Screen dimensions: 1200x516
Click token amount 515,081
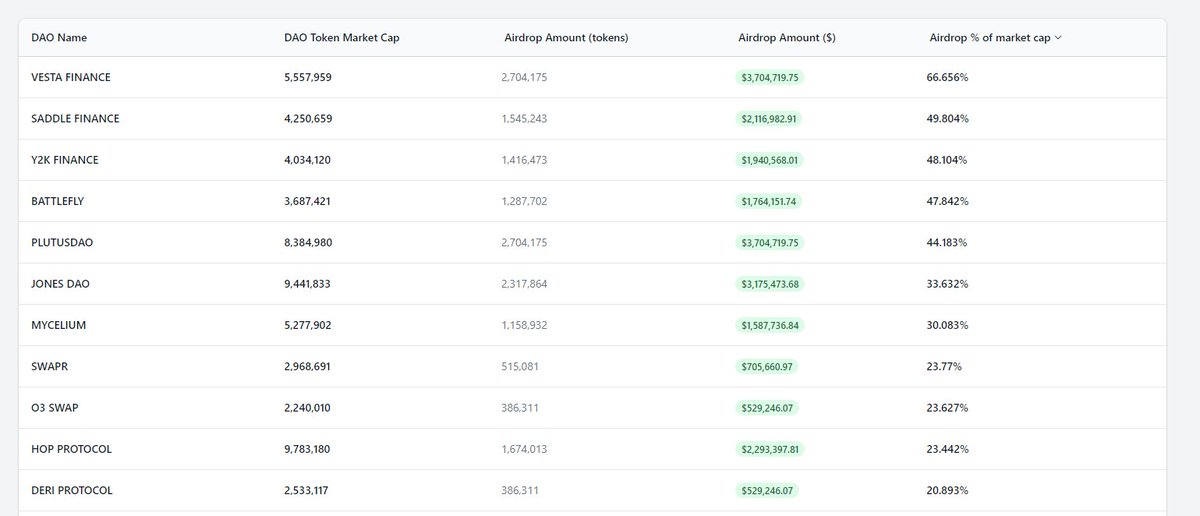pos(520,367)
